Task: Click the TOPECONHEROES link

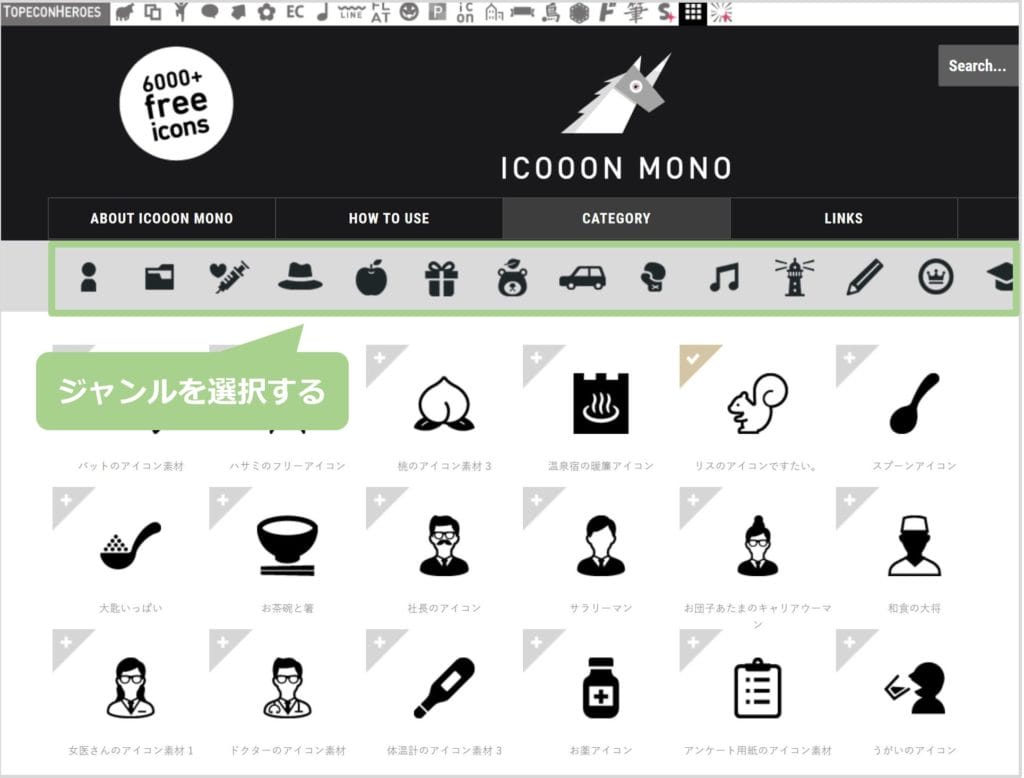Action: tap(54, 12)
